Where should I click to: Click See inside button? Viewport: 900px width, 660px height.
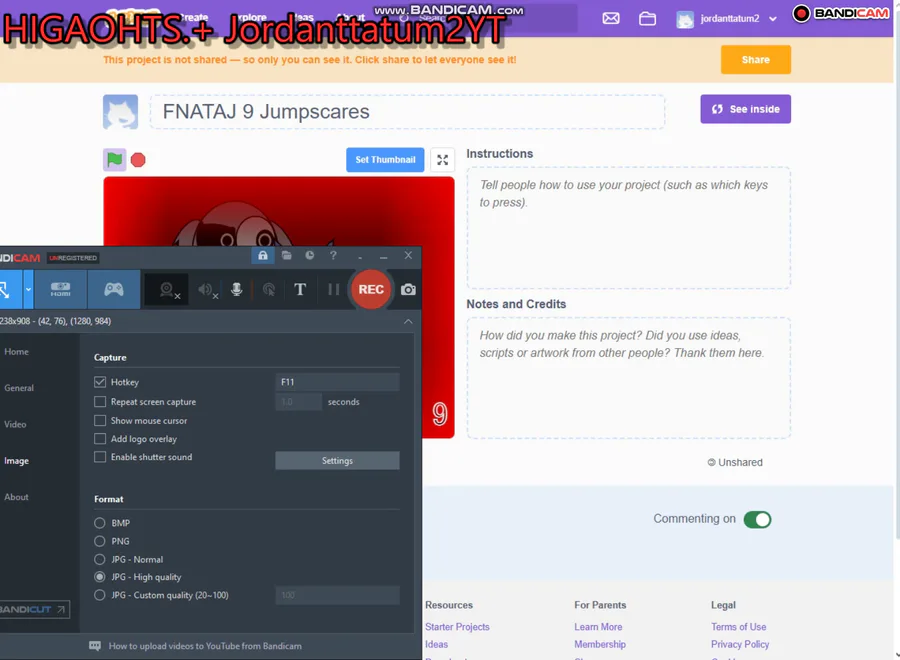tap(746, 109)
